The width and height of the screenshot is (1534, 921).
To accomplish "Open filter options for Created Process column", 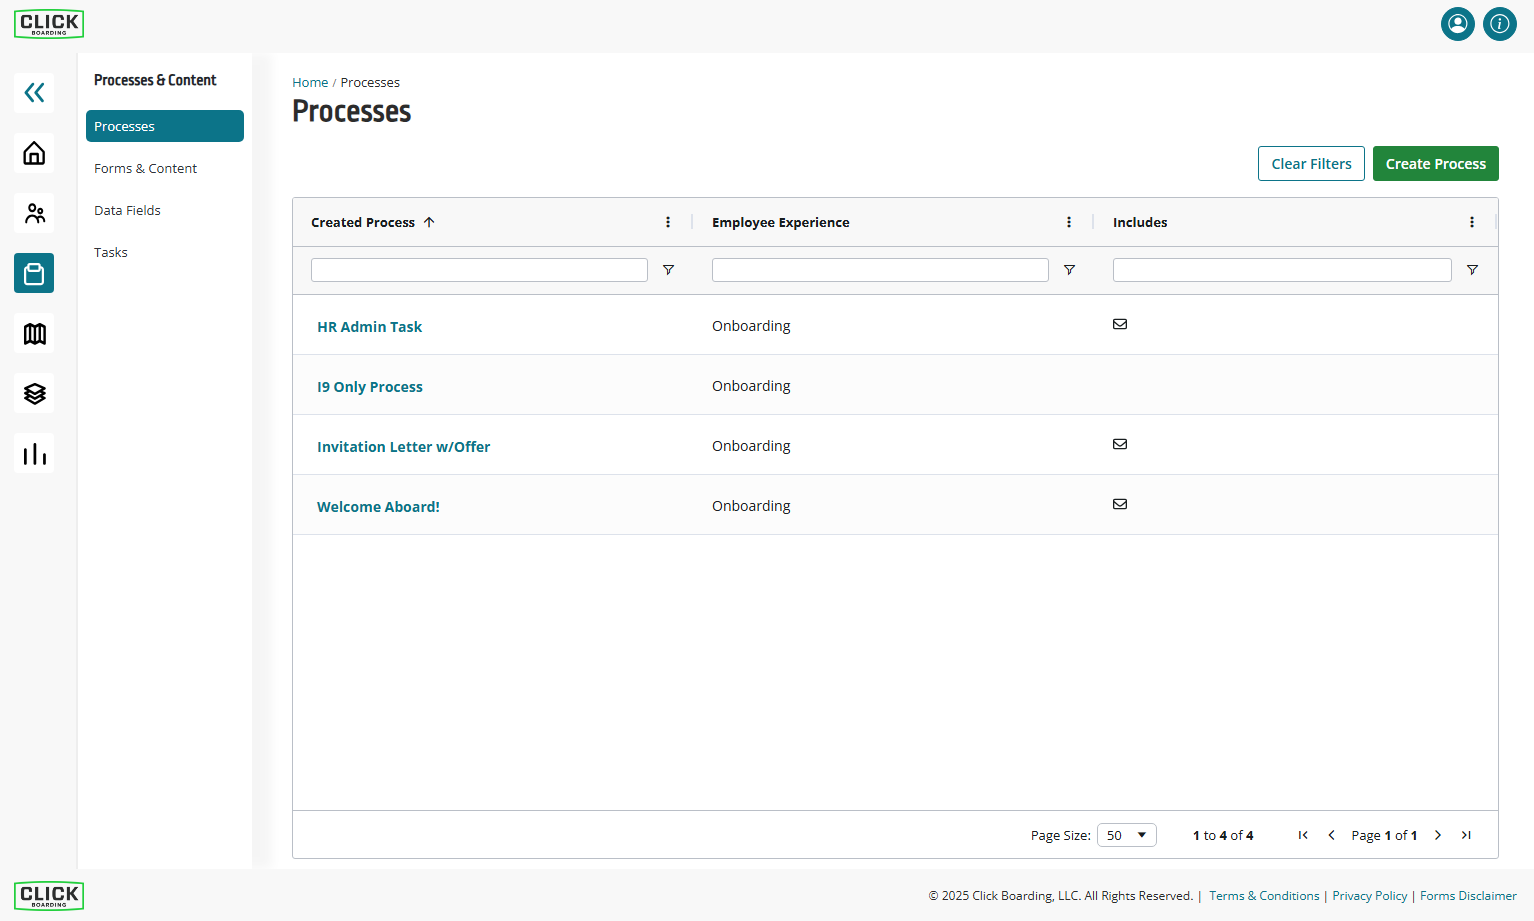I will pyautogui.click(x=668, y=270).
